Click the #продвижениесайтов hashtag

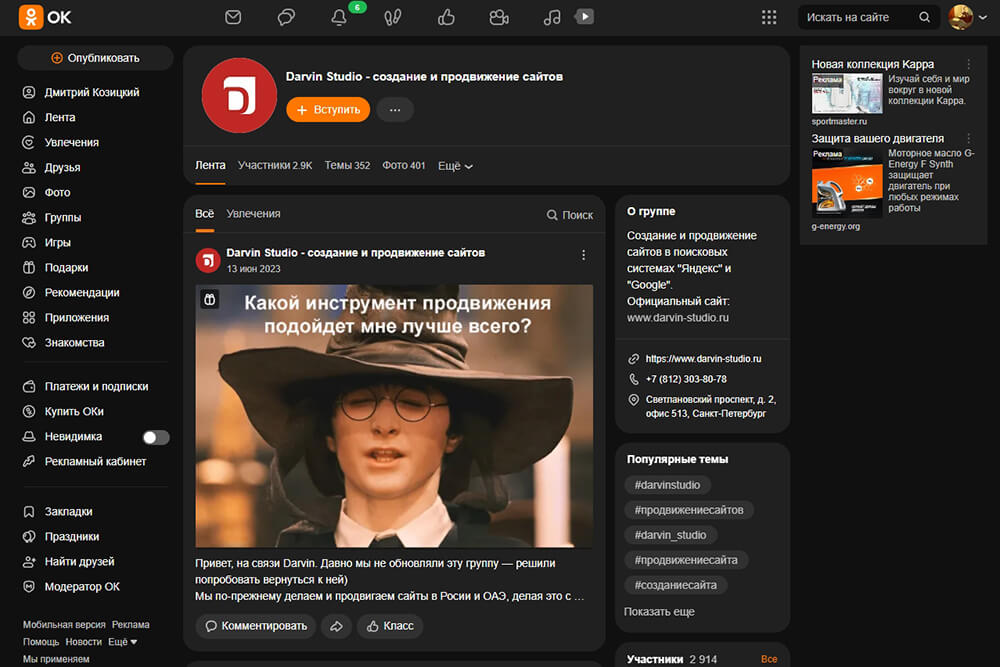point(689,510)
